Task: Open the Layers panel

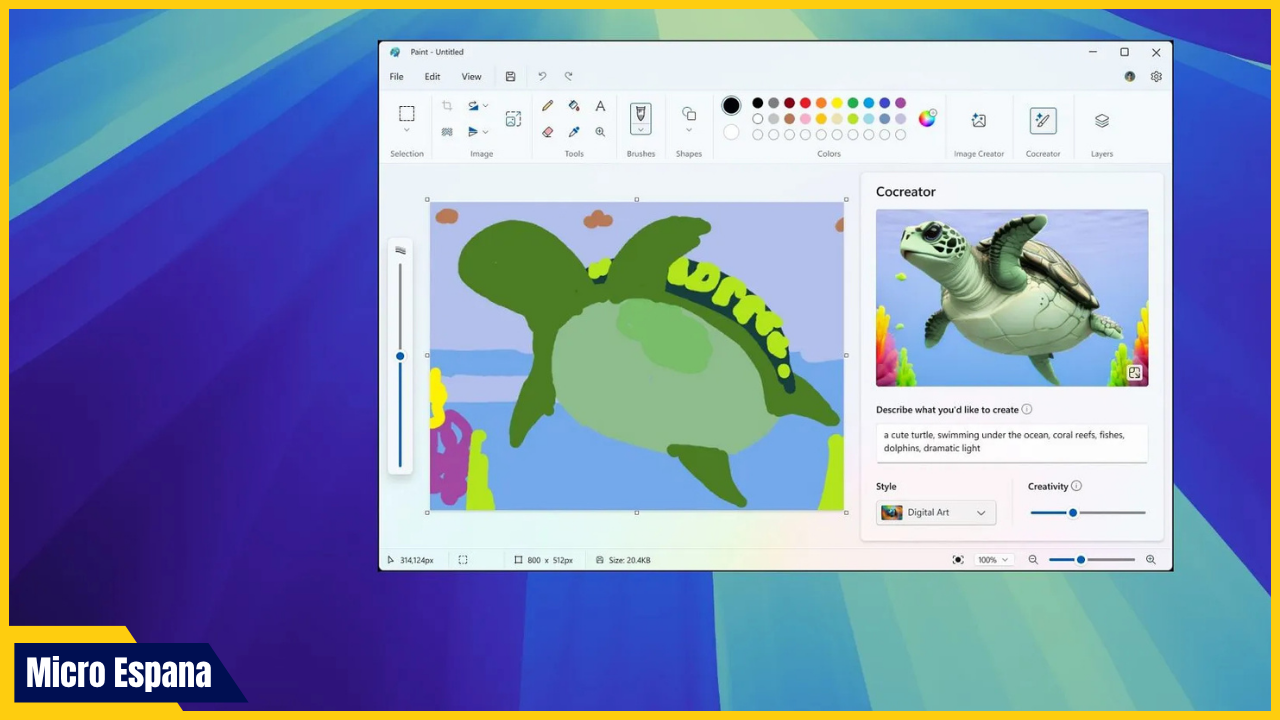Action: [1101, 121]
